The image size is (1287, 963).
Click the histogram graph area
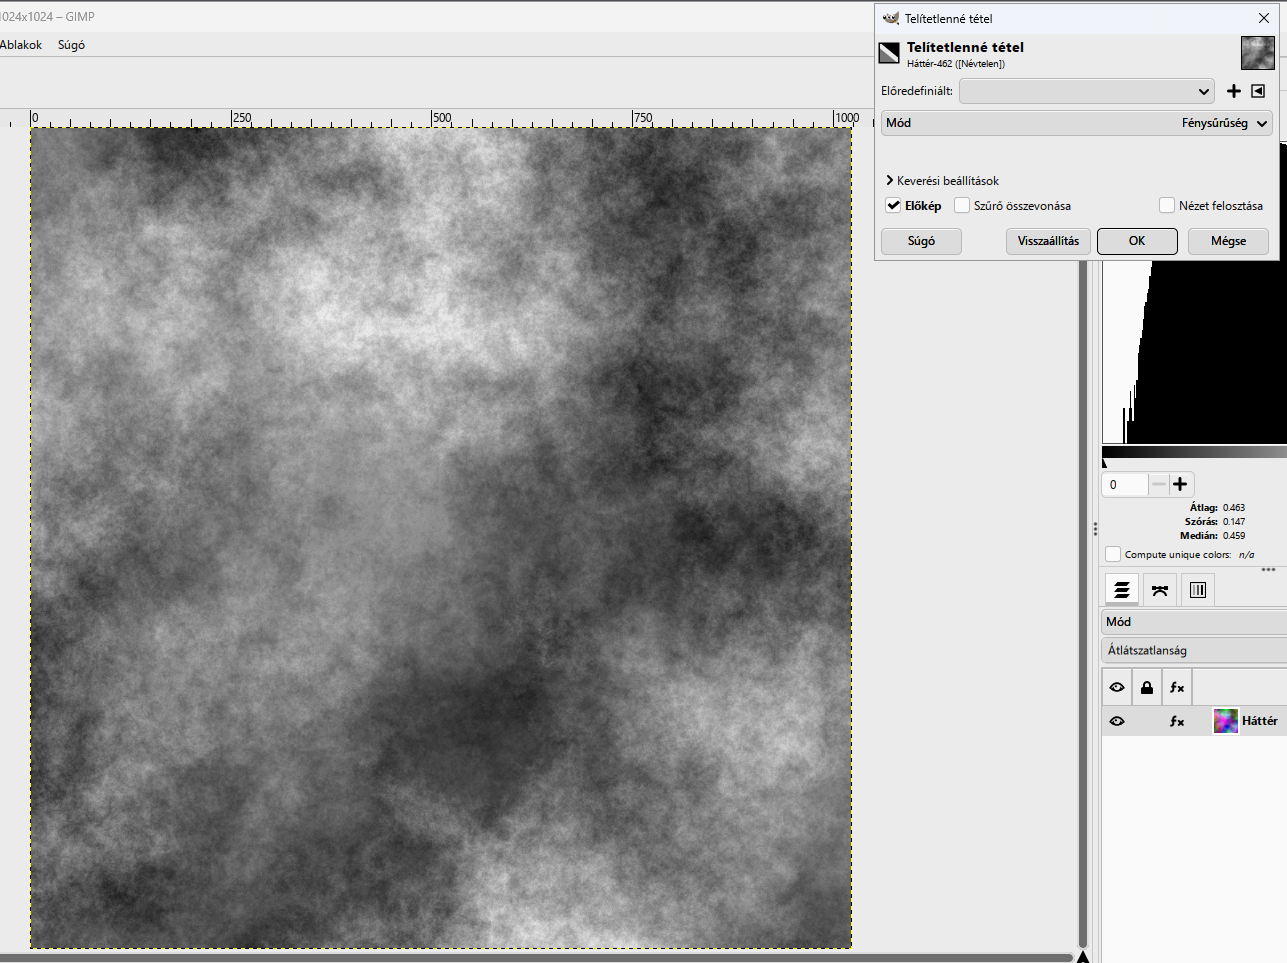(x=1194, y=352)
